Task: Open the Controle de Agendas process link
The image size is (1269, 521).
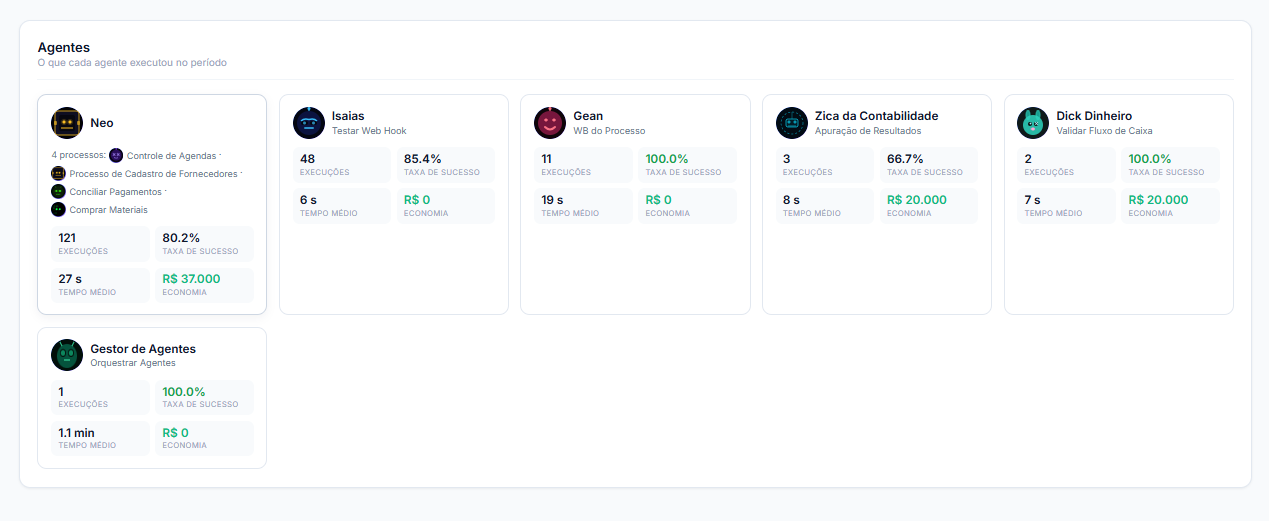Action: tap(171, 156)
